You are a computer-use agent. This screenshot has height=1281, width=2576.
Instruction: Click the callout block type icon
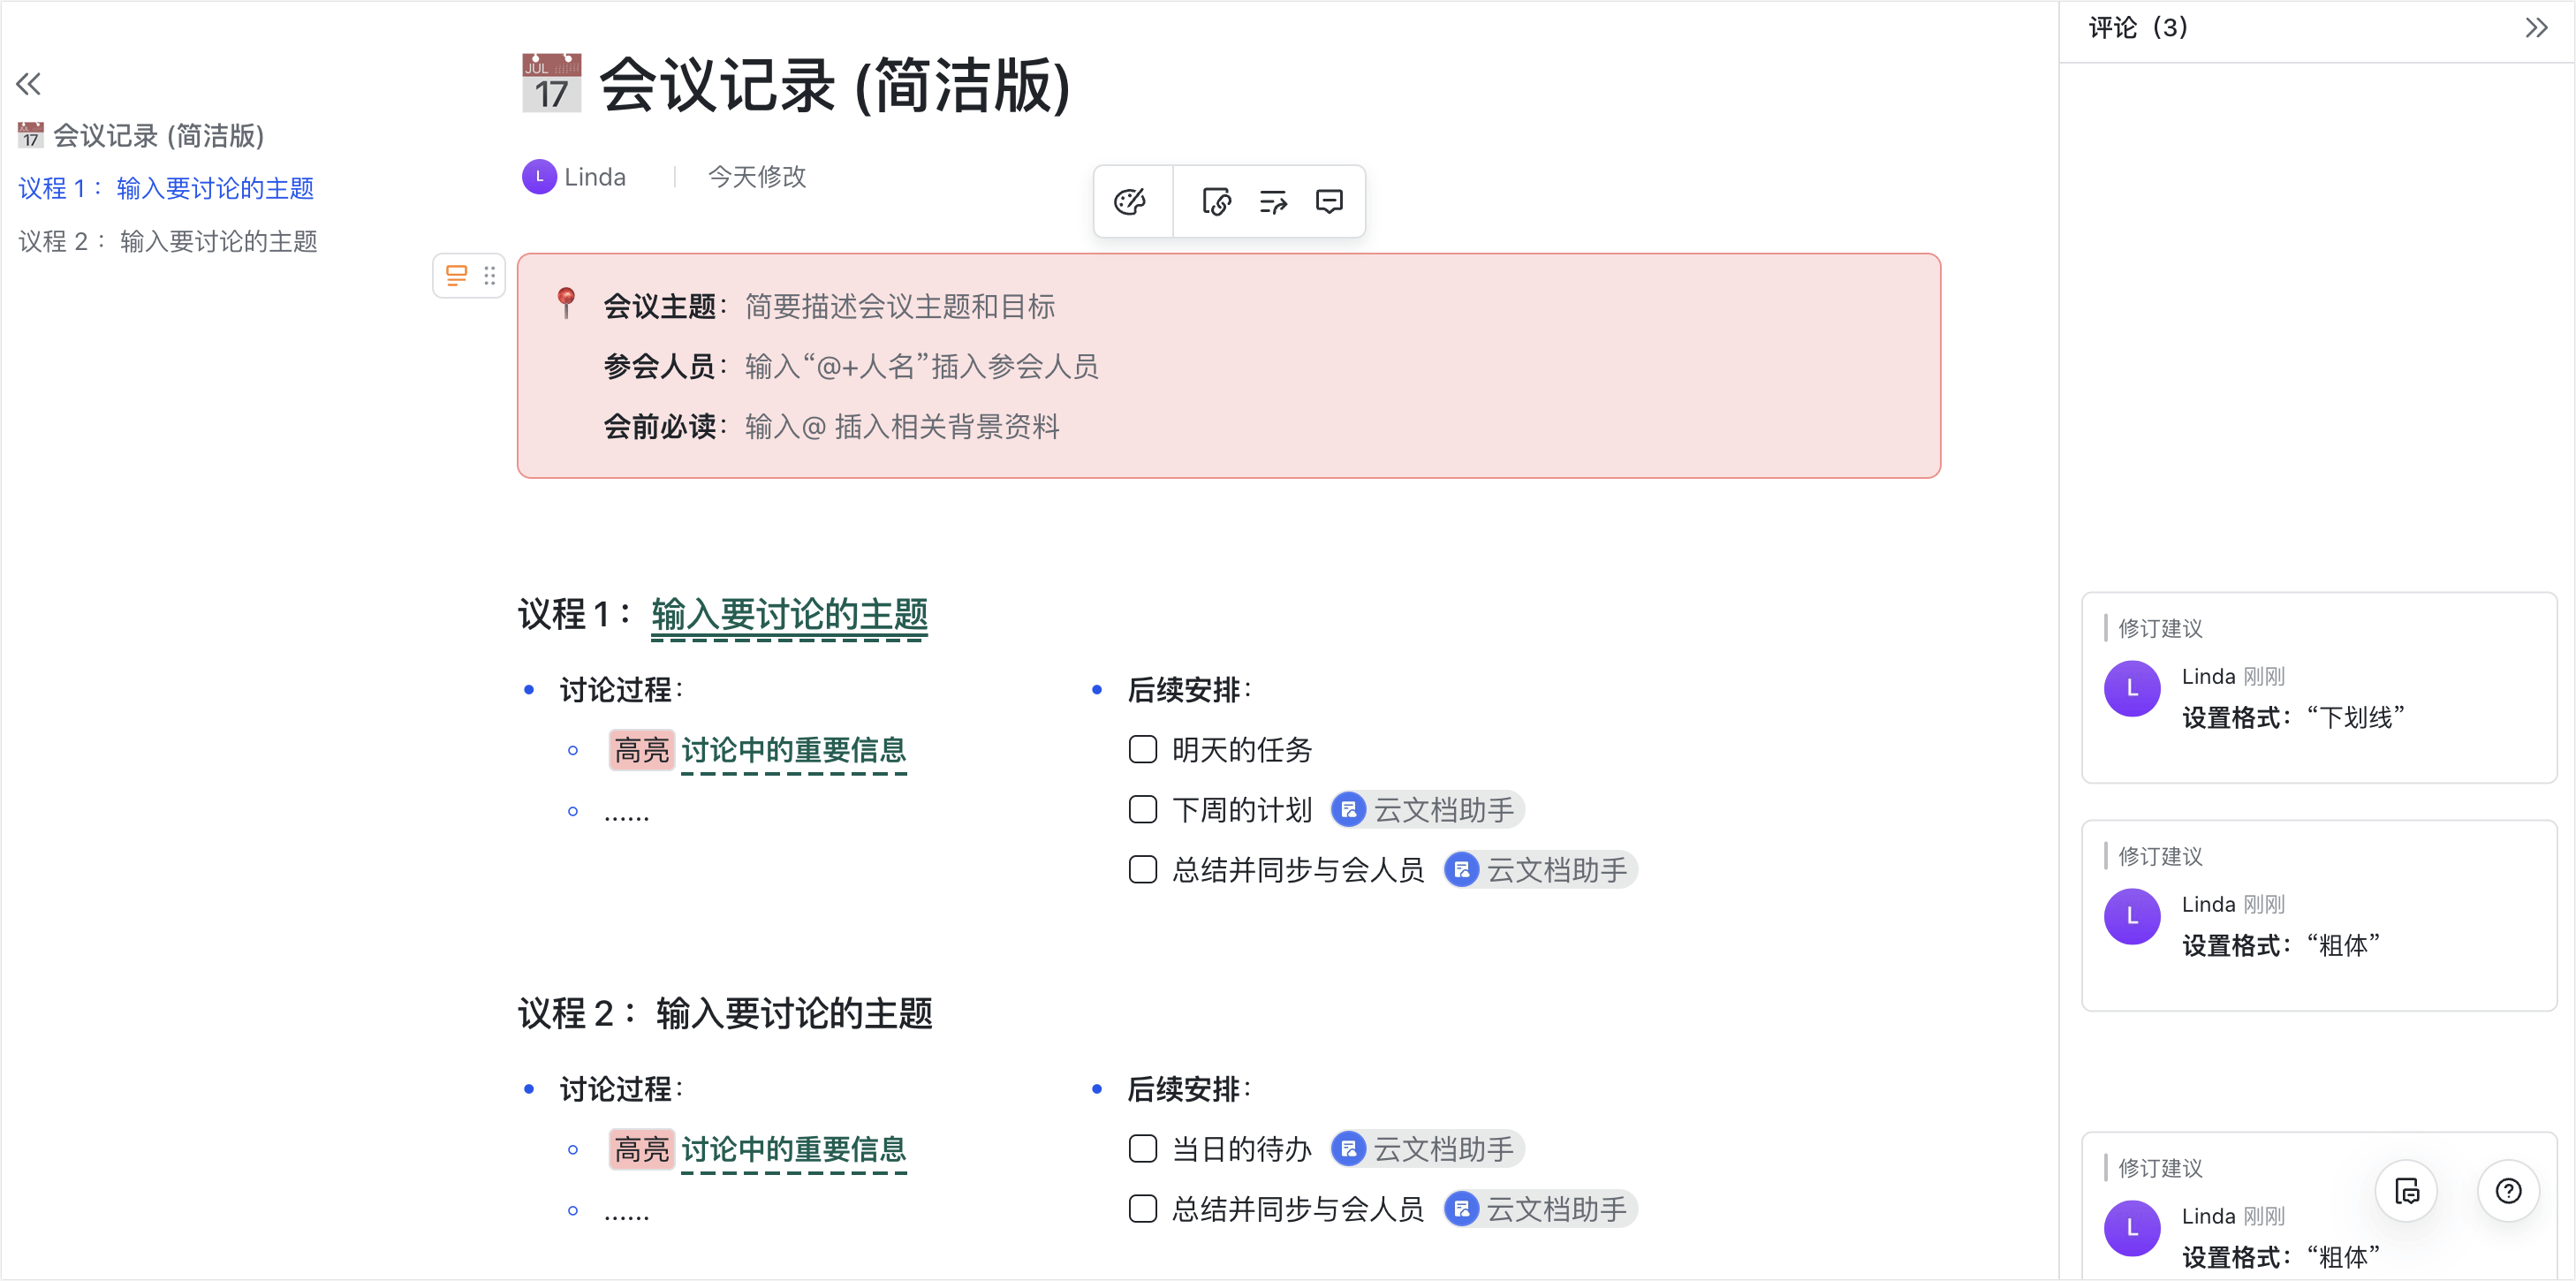point(456,275)
